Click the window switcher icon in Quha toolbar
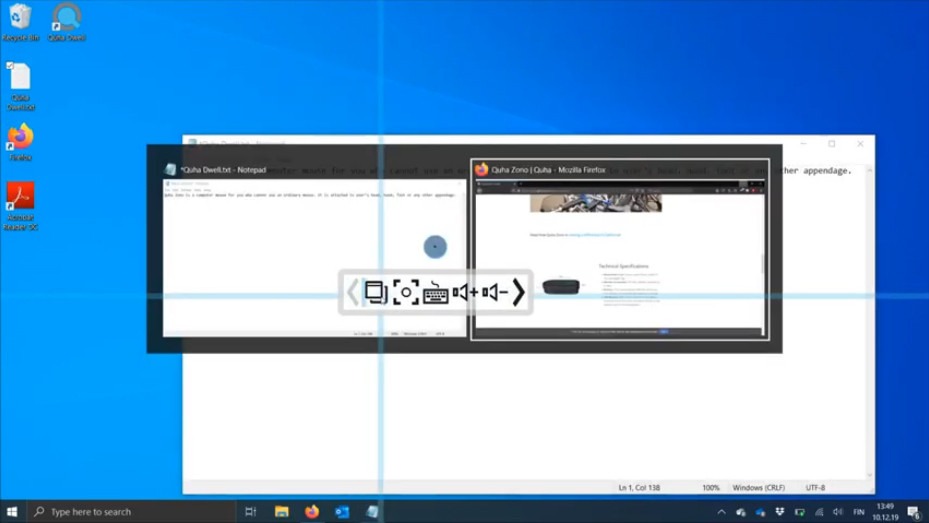 coord(375,292)
